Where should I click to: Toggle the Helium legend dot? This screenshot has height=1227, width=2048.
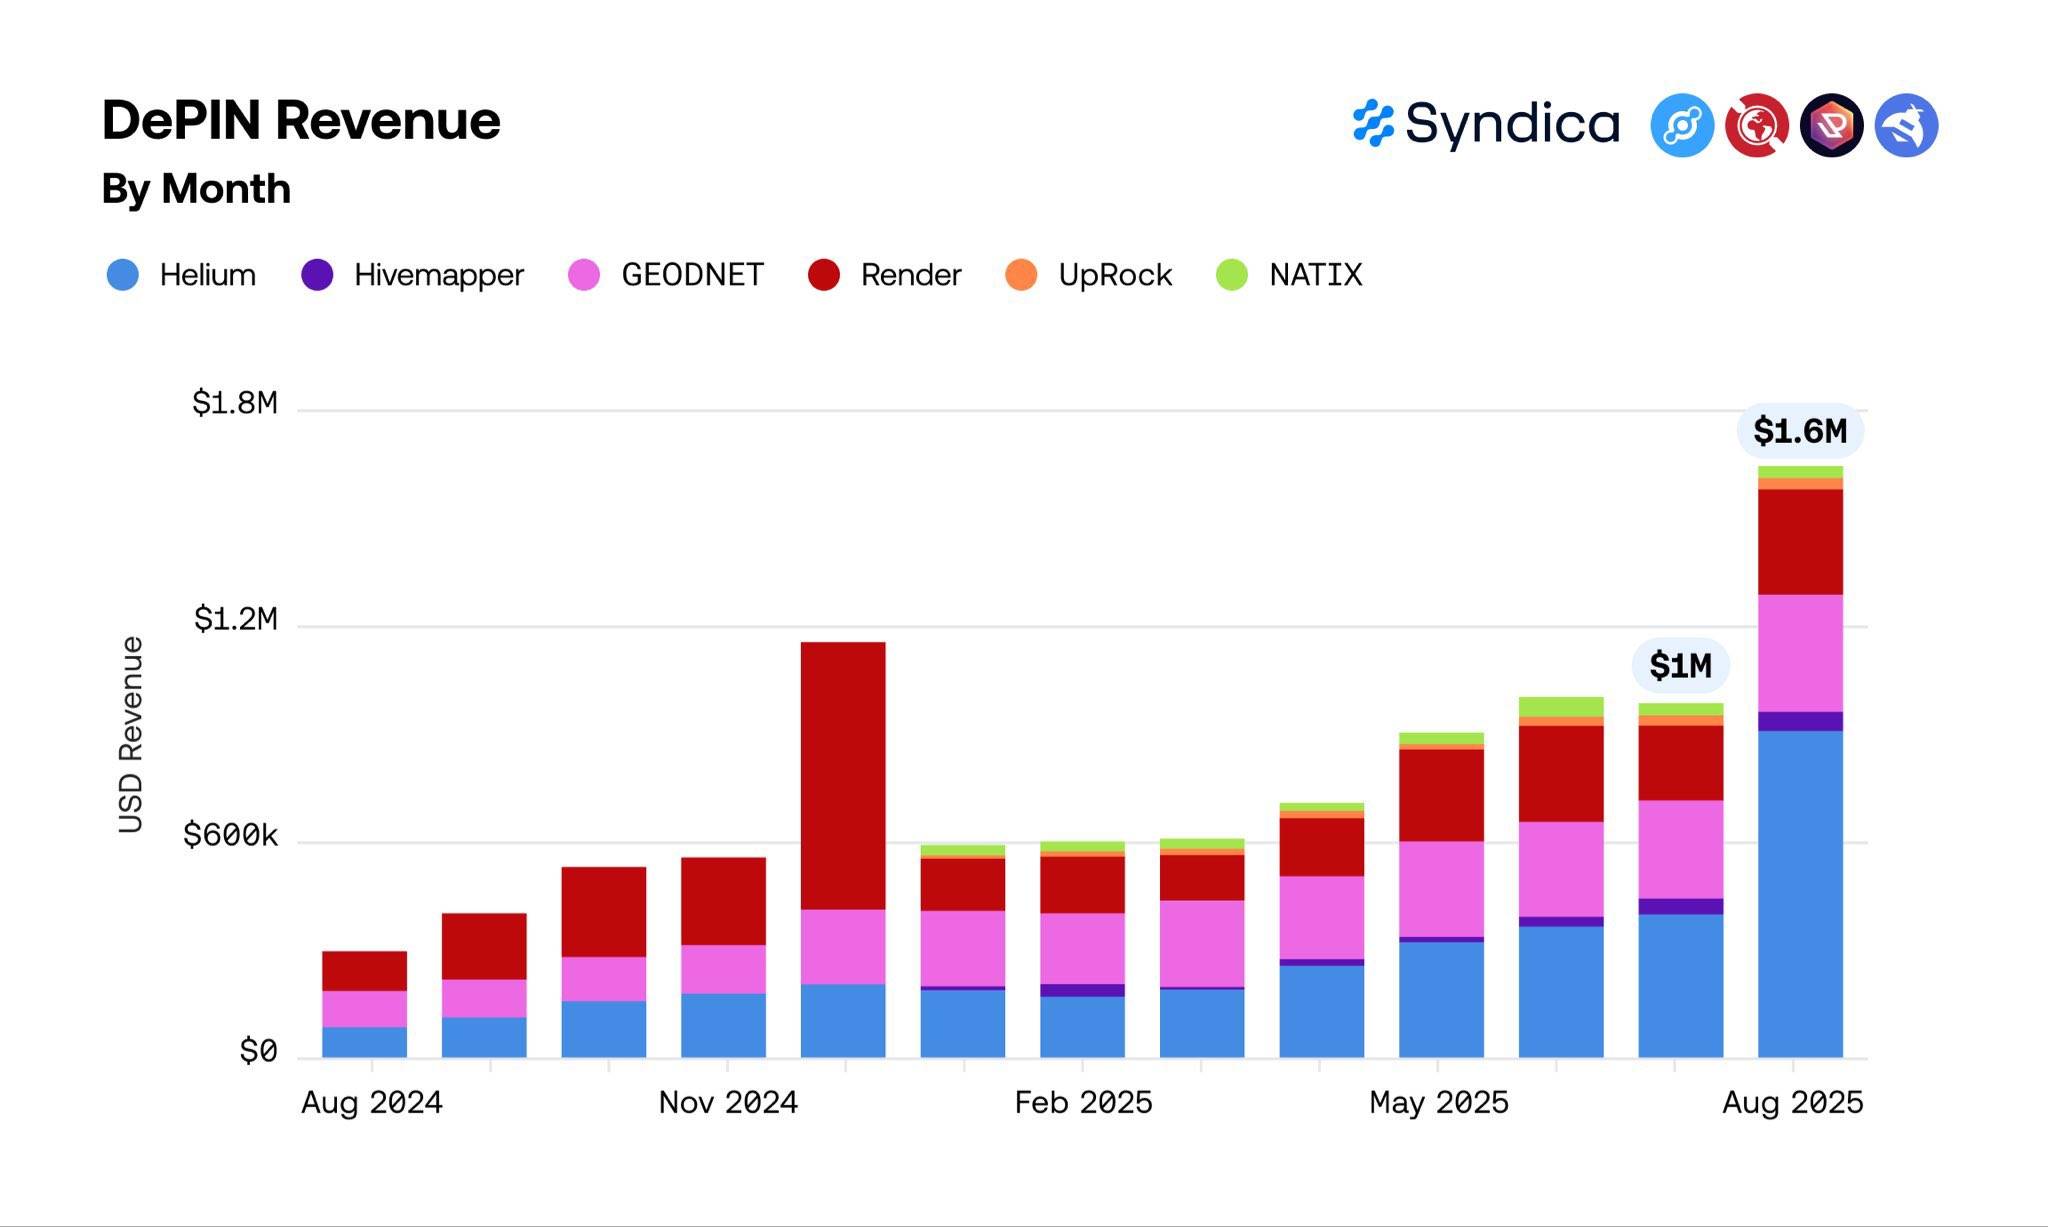pos(122,275)
